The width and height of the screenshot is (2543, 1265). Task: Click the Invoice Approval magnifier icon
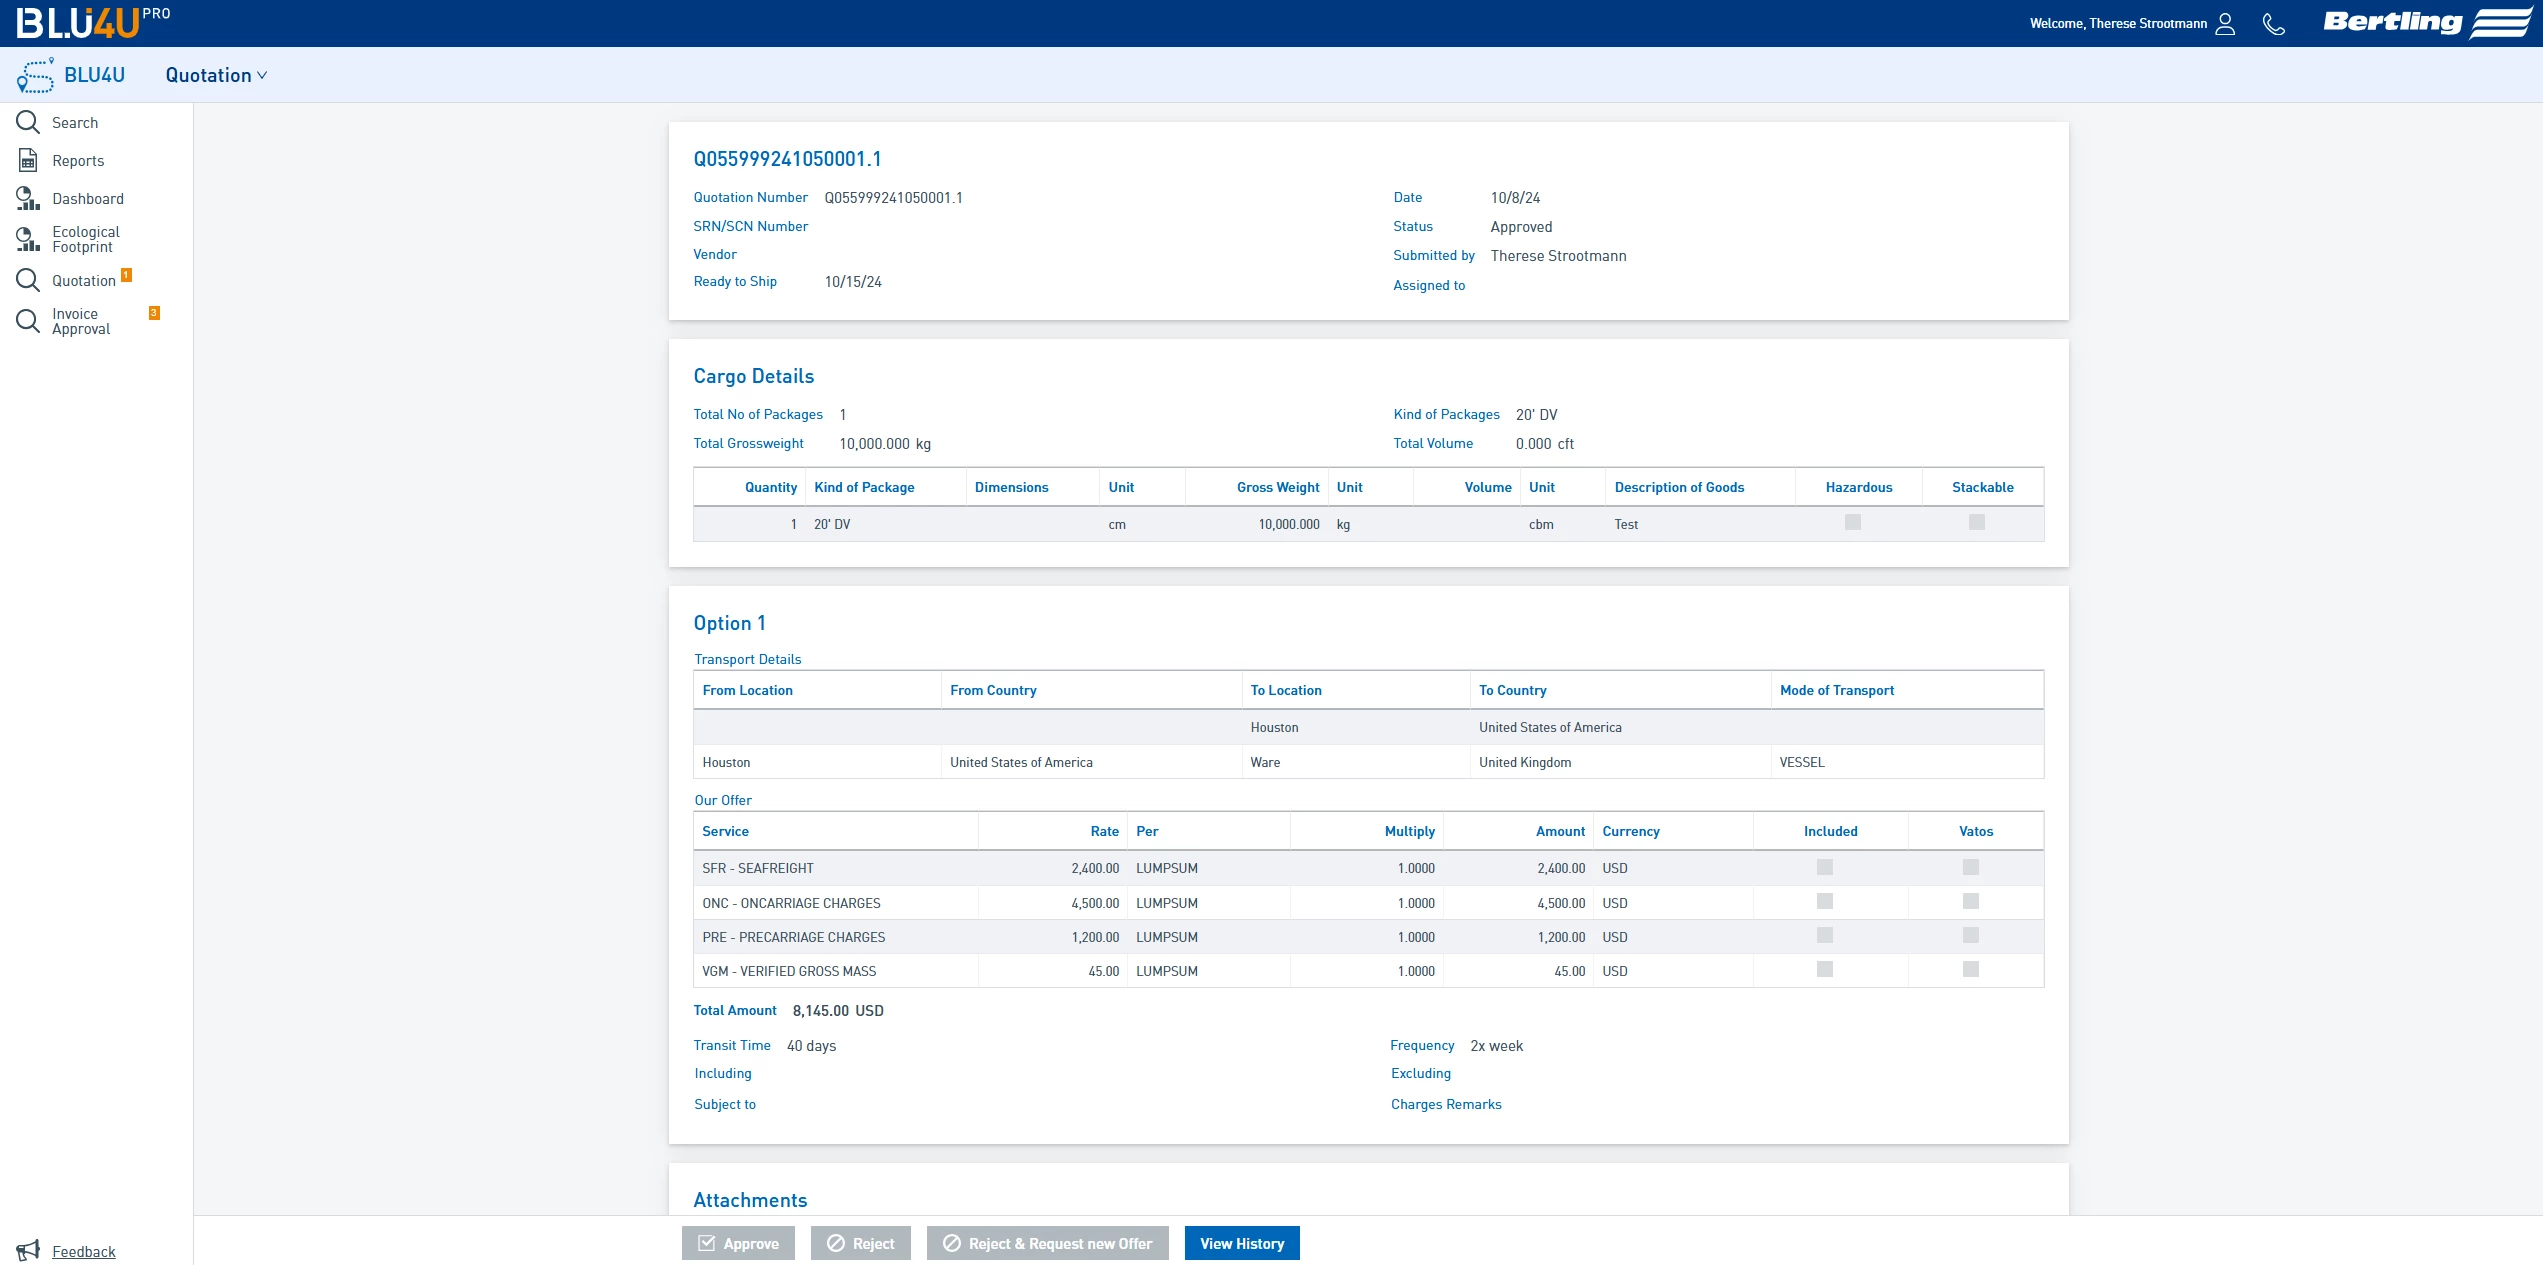point(28,321)
